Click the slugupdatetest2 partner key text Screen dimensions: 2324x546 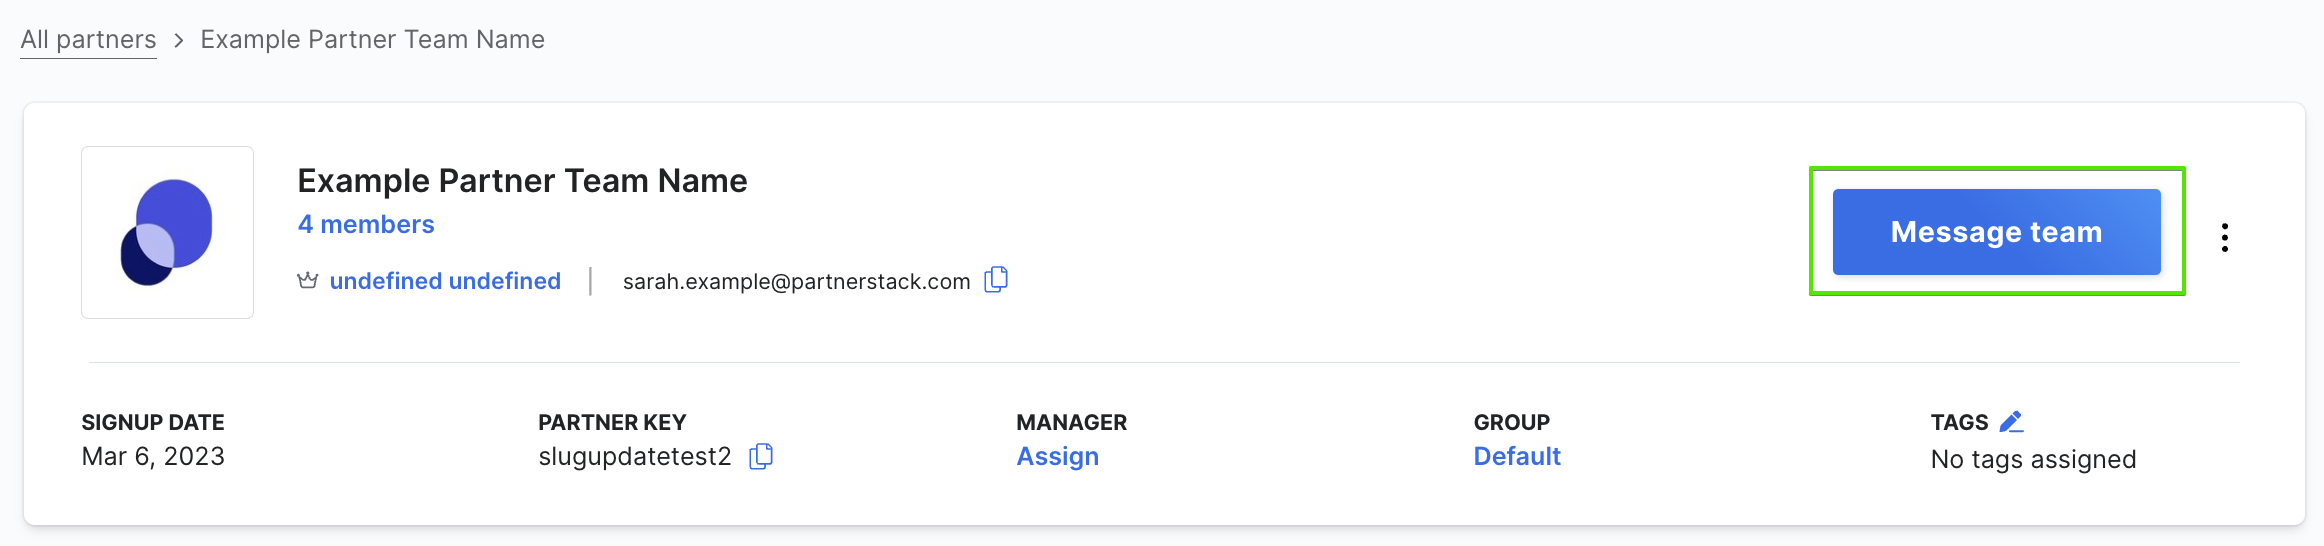pos(635,456)
